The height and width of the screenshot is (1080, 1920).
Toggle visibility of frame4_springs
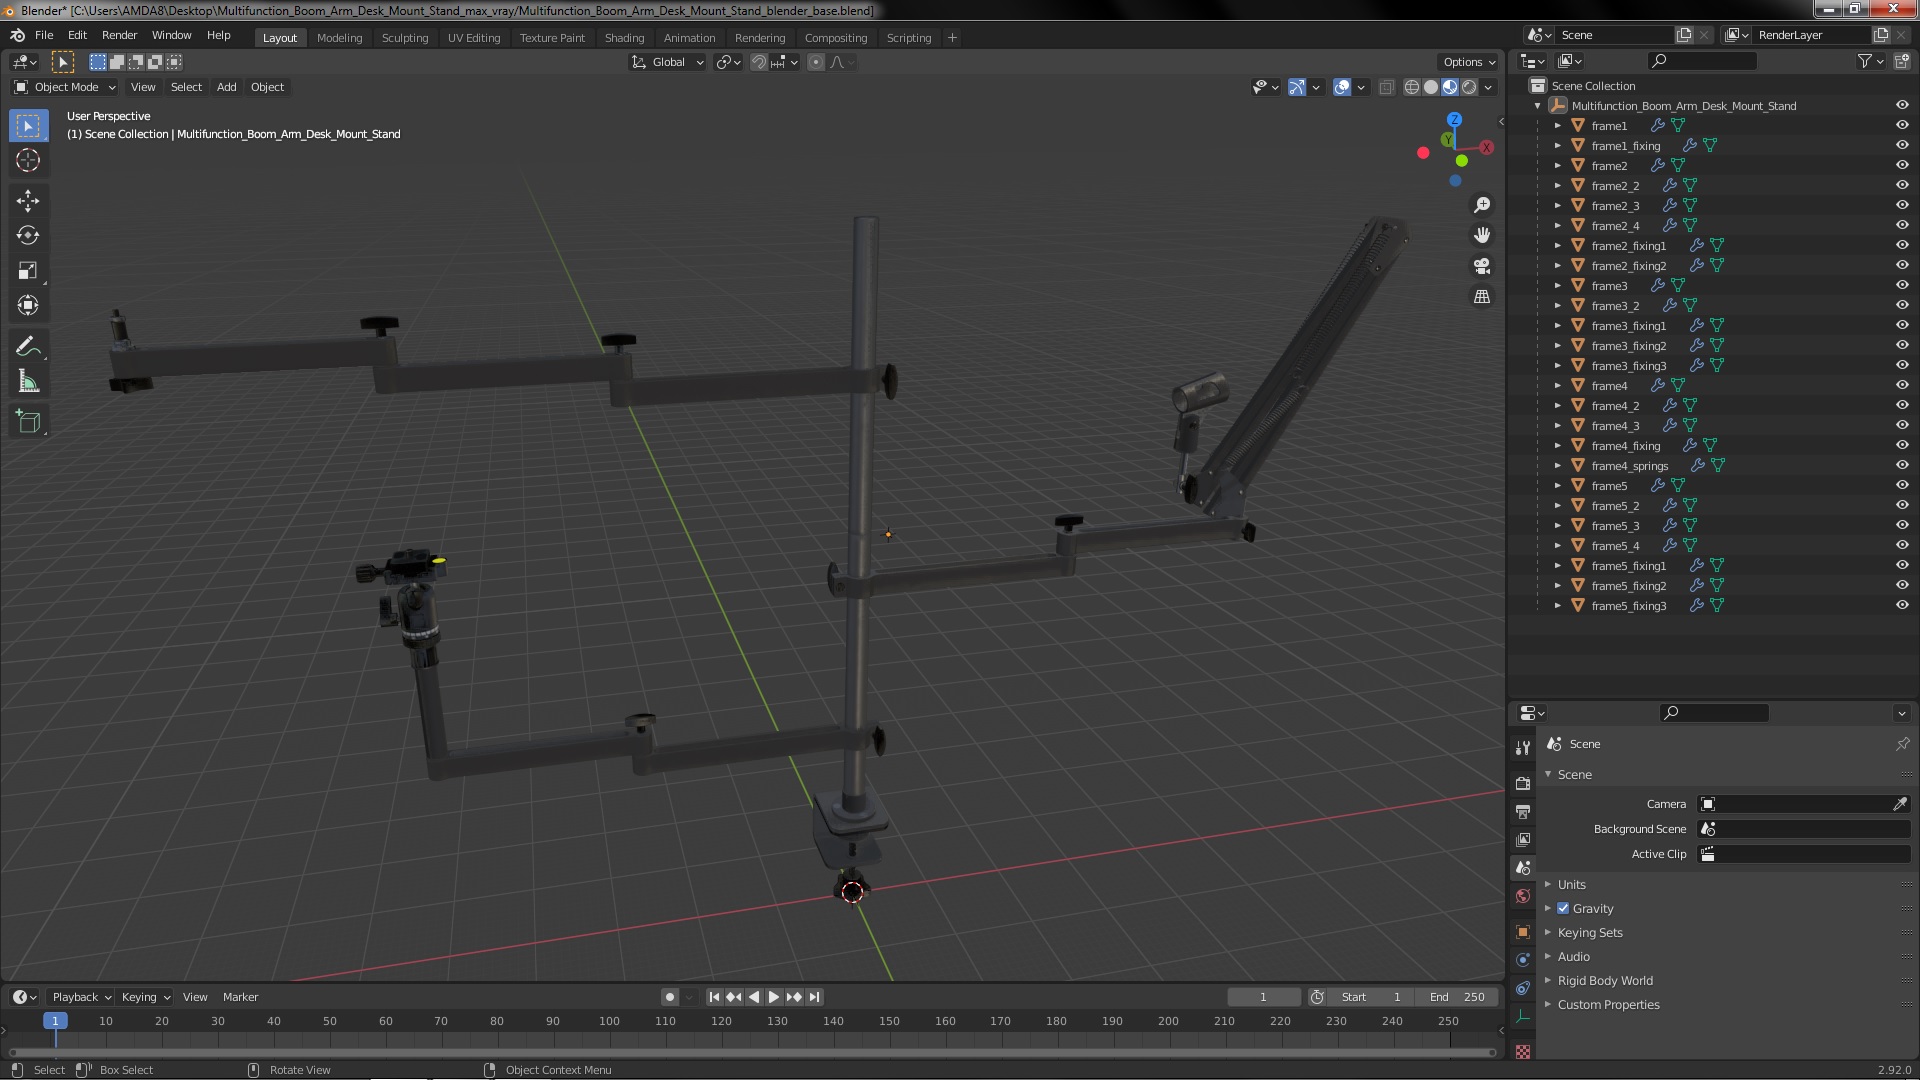tap(1901, 465)
